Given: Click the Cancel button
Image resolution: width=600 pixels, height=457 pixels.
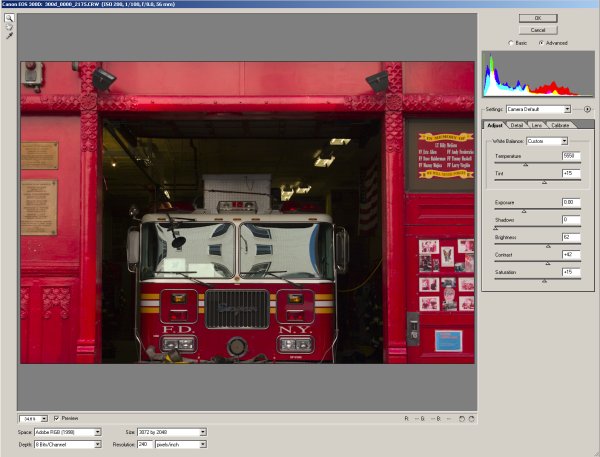Looking at the screenshot, I should (x=538, y=30).
